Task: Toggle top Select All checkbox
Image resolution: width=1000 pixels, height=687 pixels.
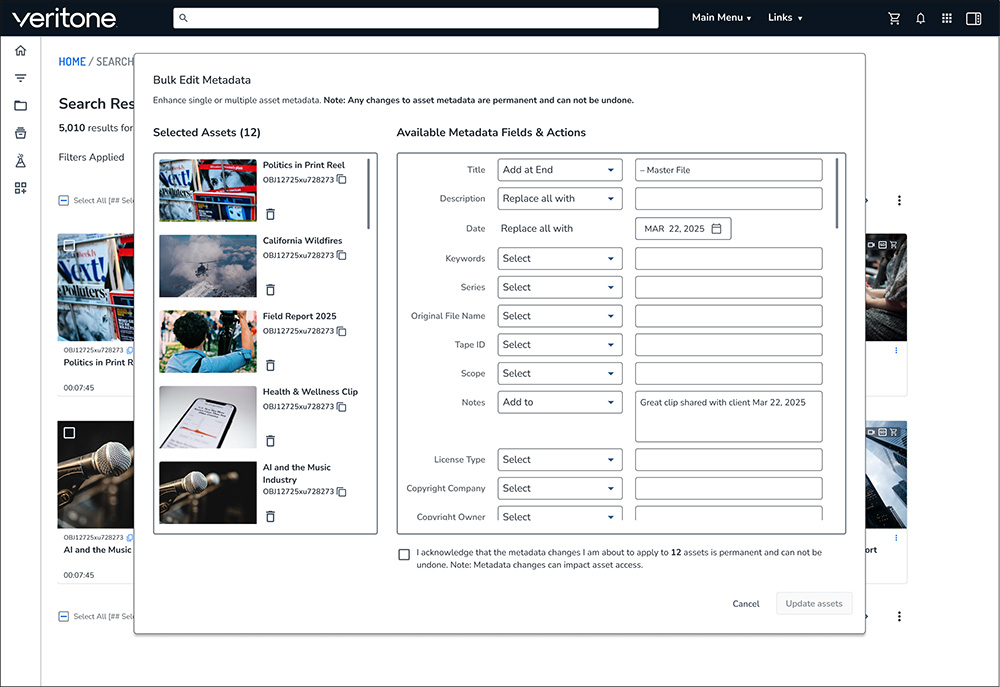Action: tap(64, 200)
